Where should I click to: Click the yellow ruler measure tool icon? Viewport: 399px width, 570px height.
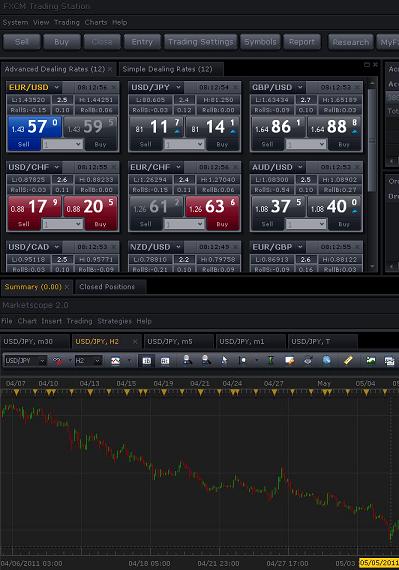[x=348, y=360]
